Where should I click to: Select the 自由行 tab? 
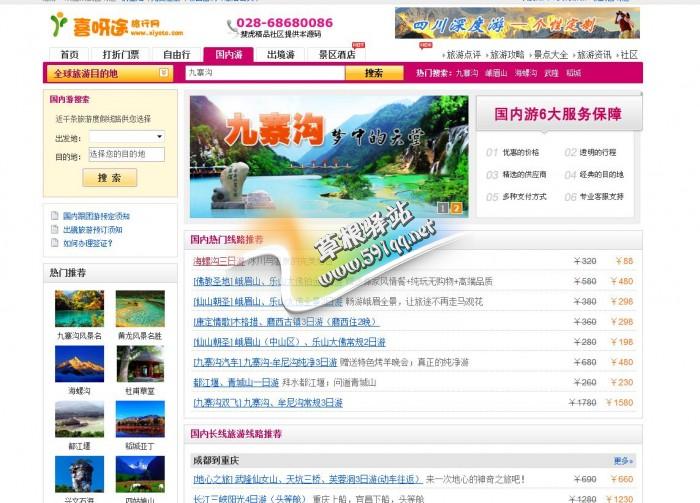coord(176,55)
